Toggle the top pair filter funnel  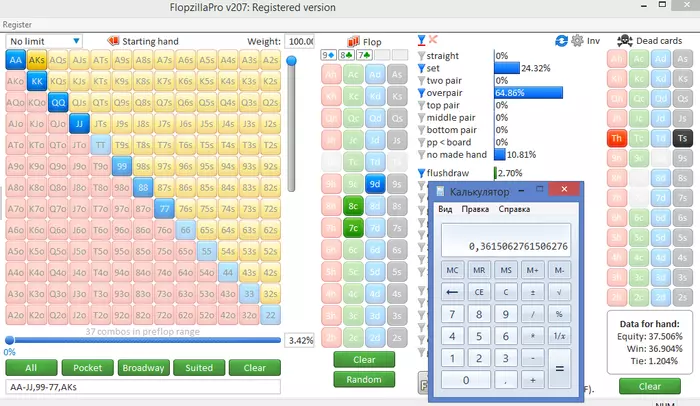coord(421,105)
